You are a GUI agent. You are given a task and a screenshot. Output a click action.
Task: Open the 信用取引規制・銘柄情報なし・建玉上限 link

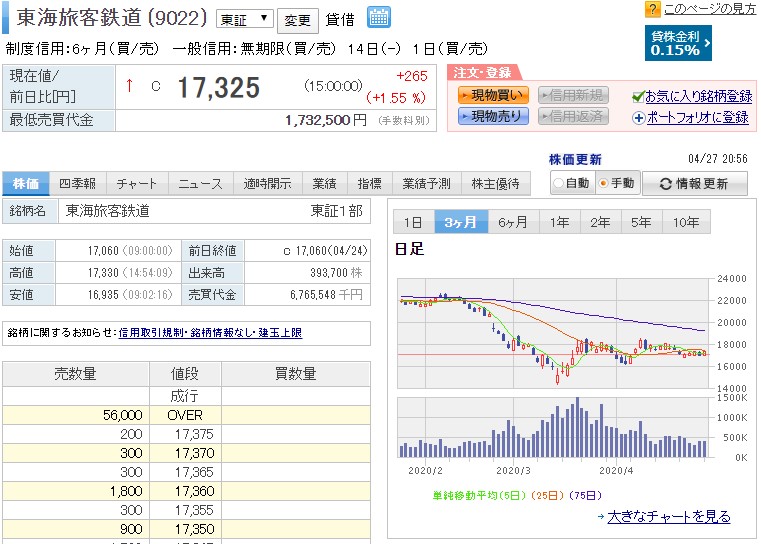[210, 333]
